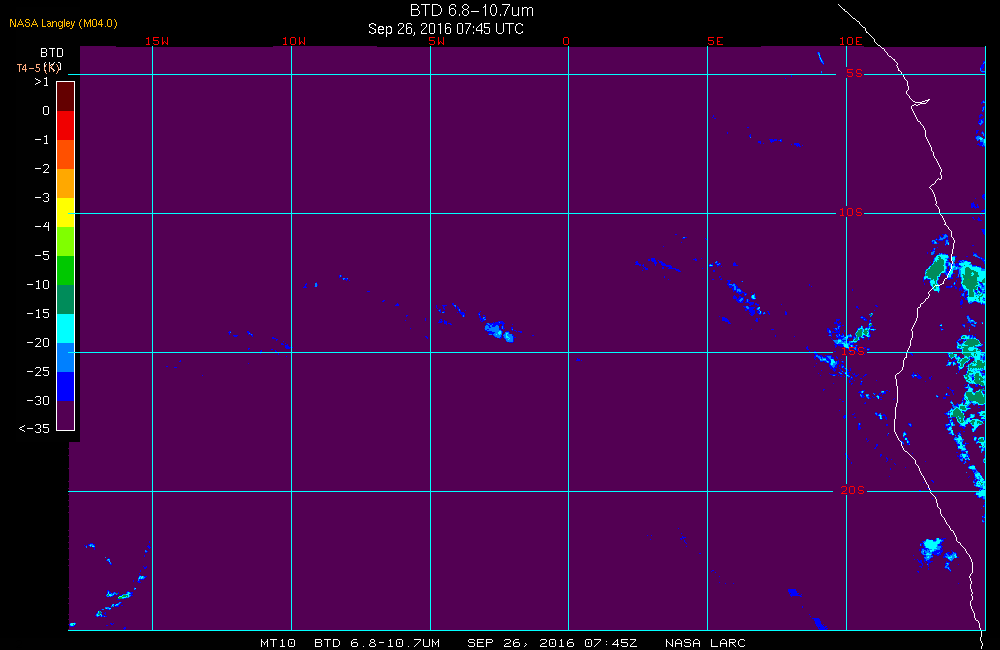Image resolution: width=1000 pixels, height=650 pixels.
Task: Click the 'NASA Langley (M04.0)' label
Action: [x=63, y=24]
